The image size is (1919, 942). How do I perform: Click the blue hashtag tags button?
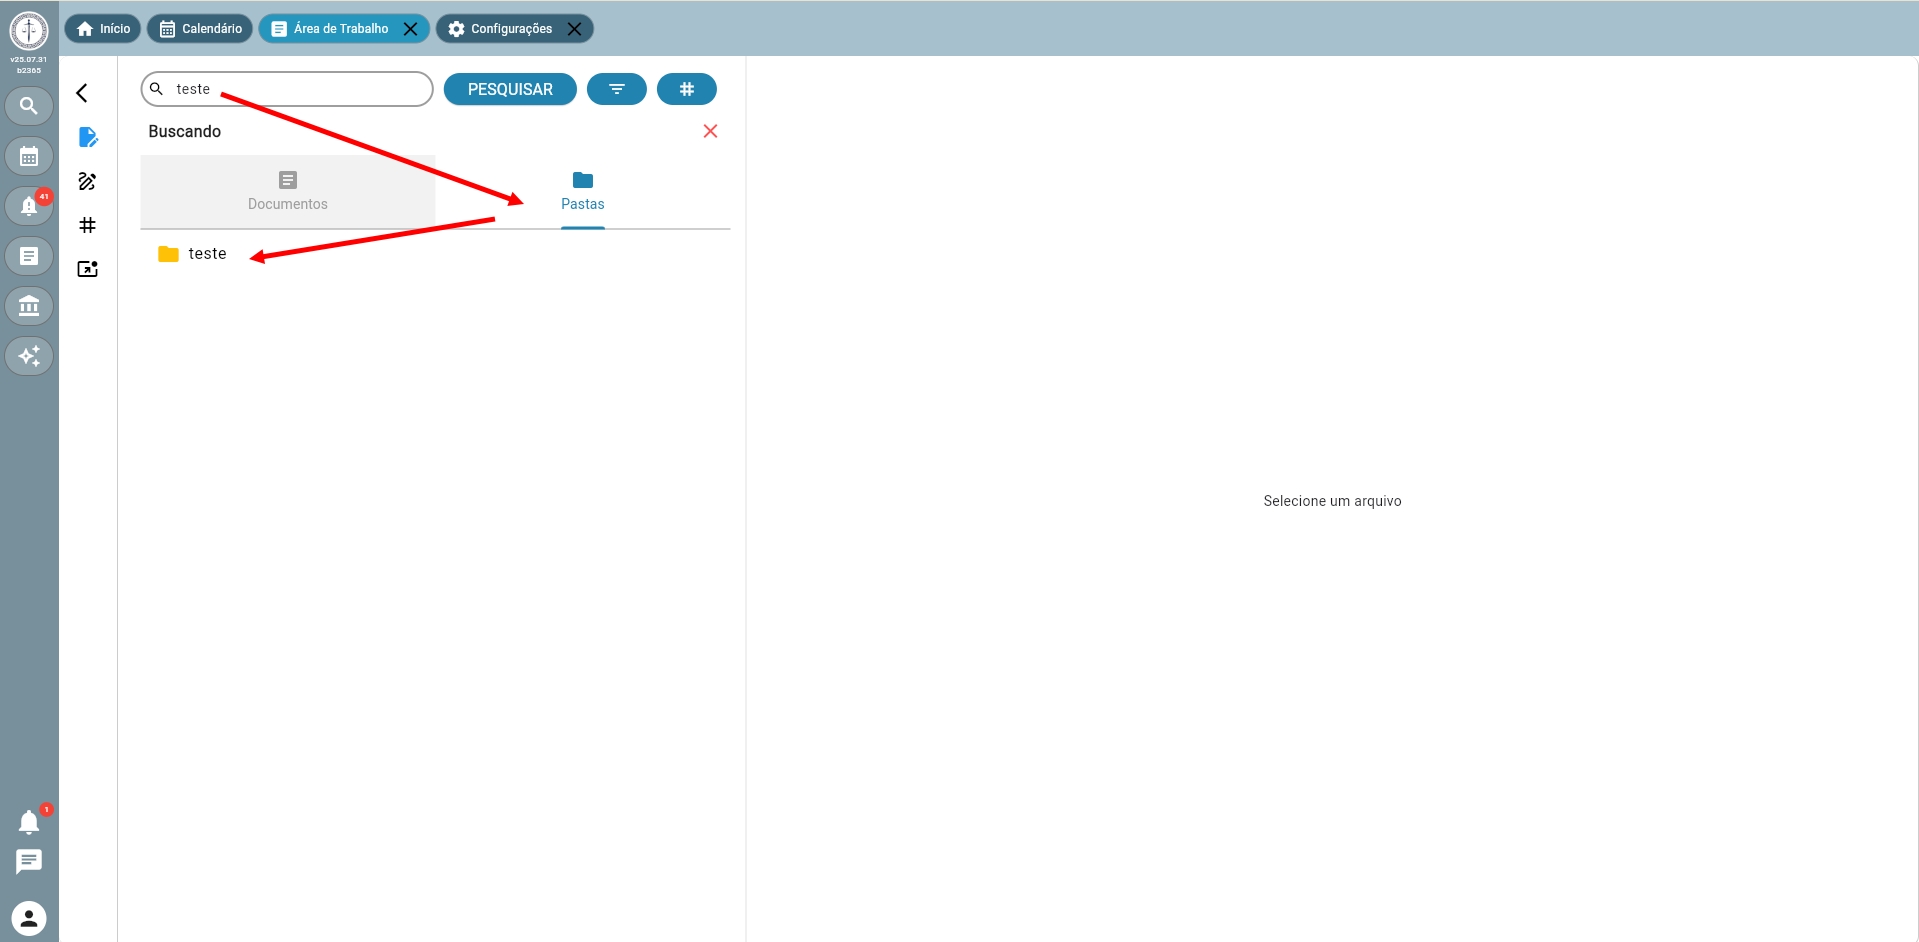tap(686, 89)
